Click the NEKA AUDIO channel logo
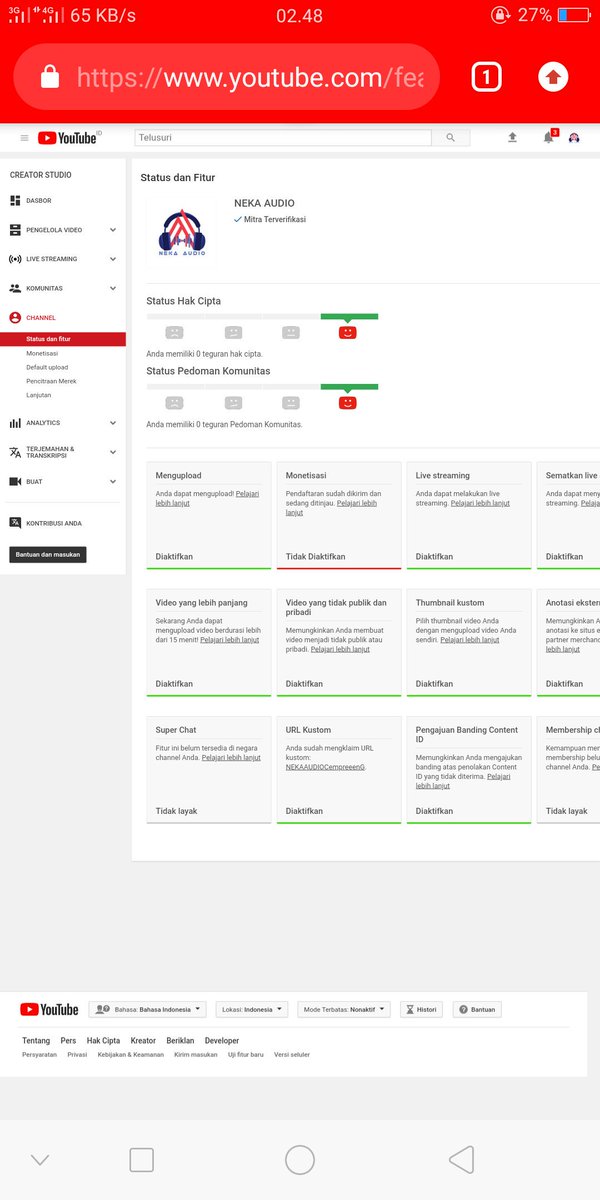600x1200 pixels. [x=182, y=232]
